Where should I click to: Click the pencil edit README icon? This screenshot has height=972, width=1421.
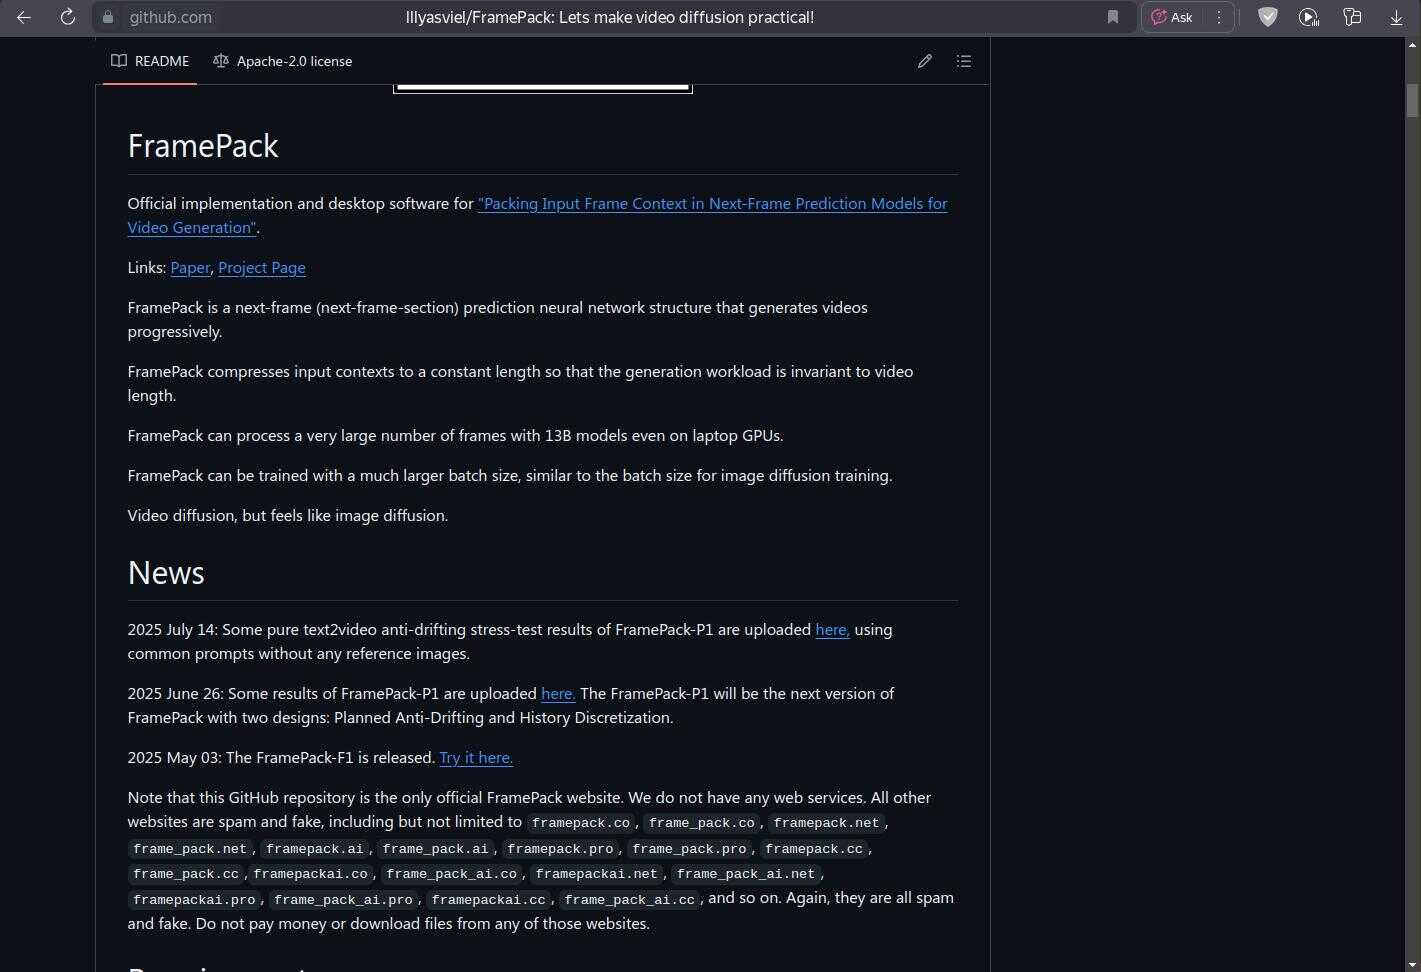(925, 61)
